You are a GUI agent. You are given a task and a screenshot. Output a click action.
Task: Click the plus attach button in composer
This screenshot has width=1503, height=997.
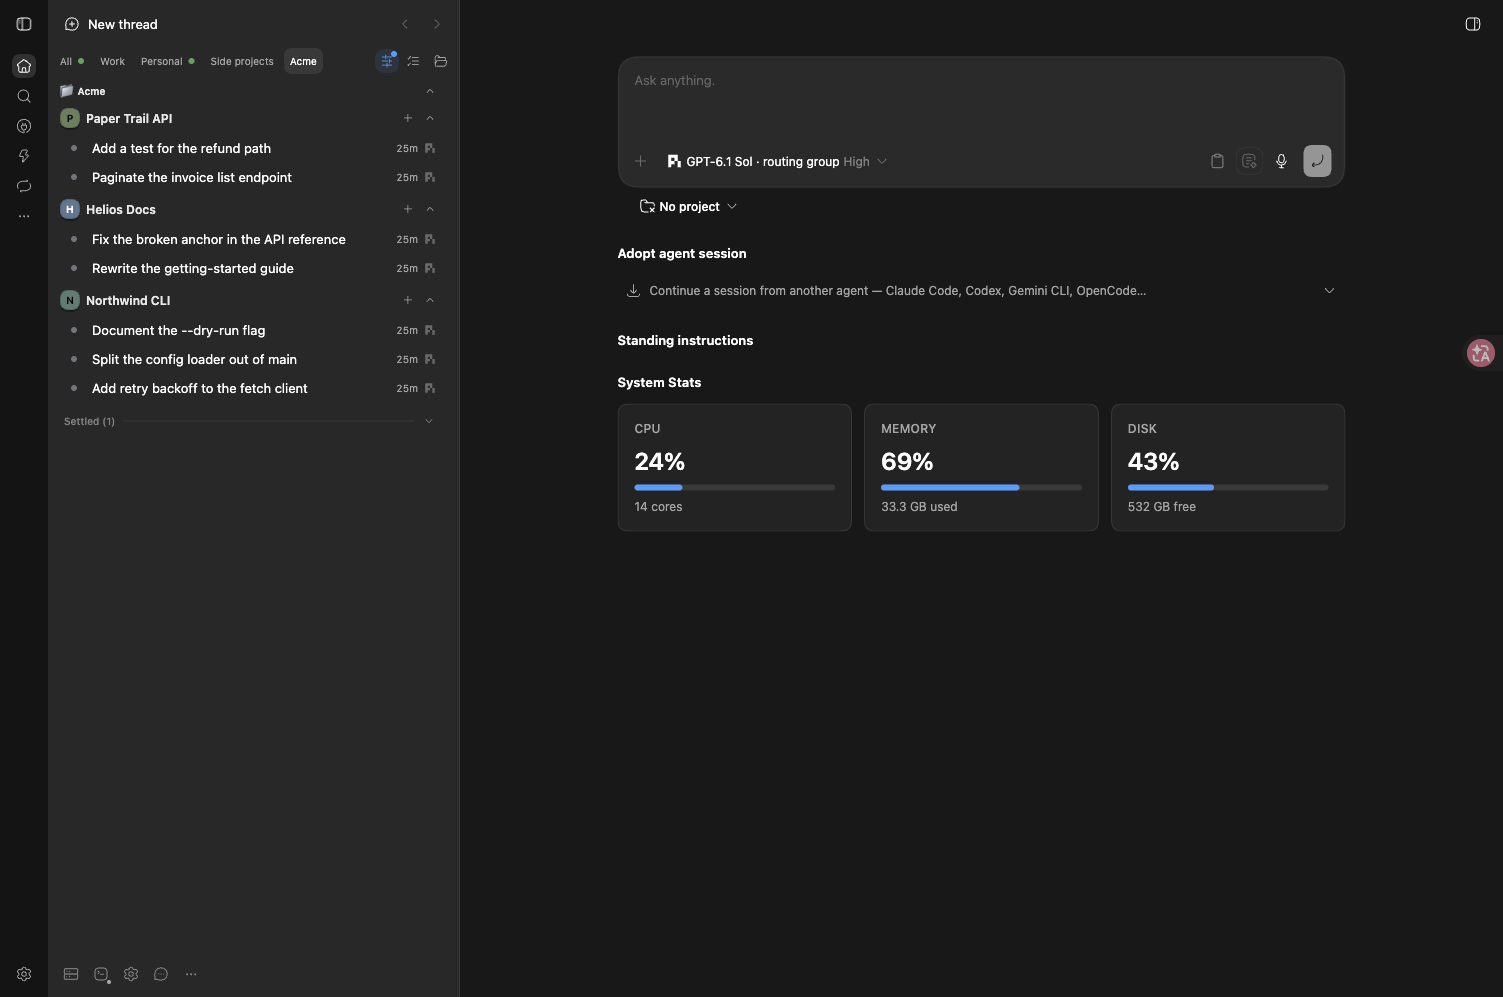click(x=641, y=161)
